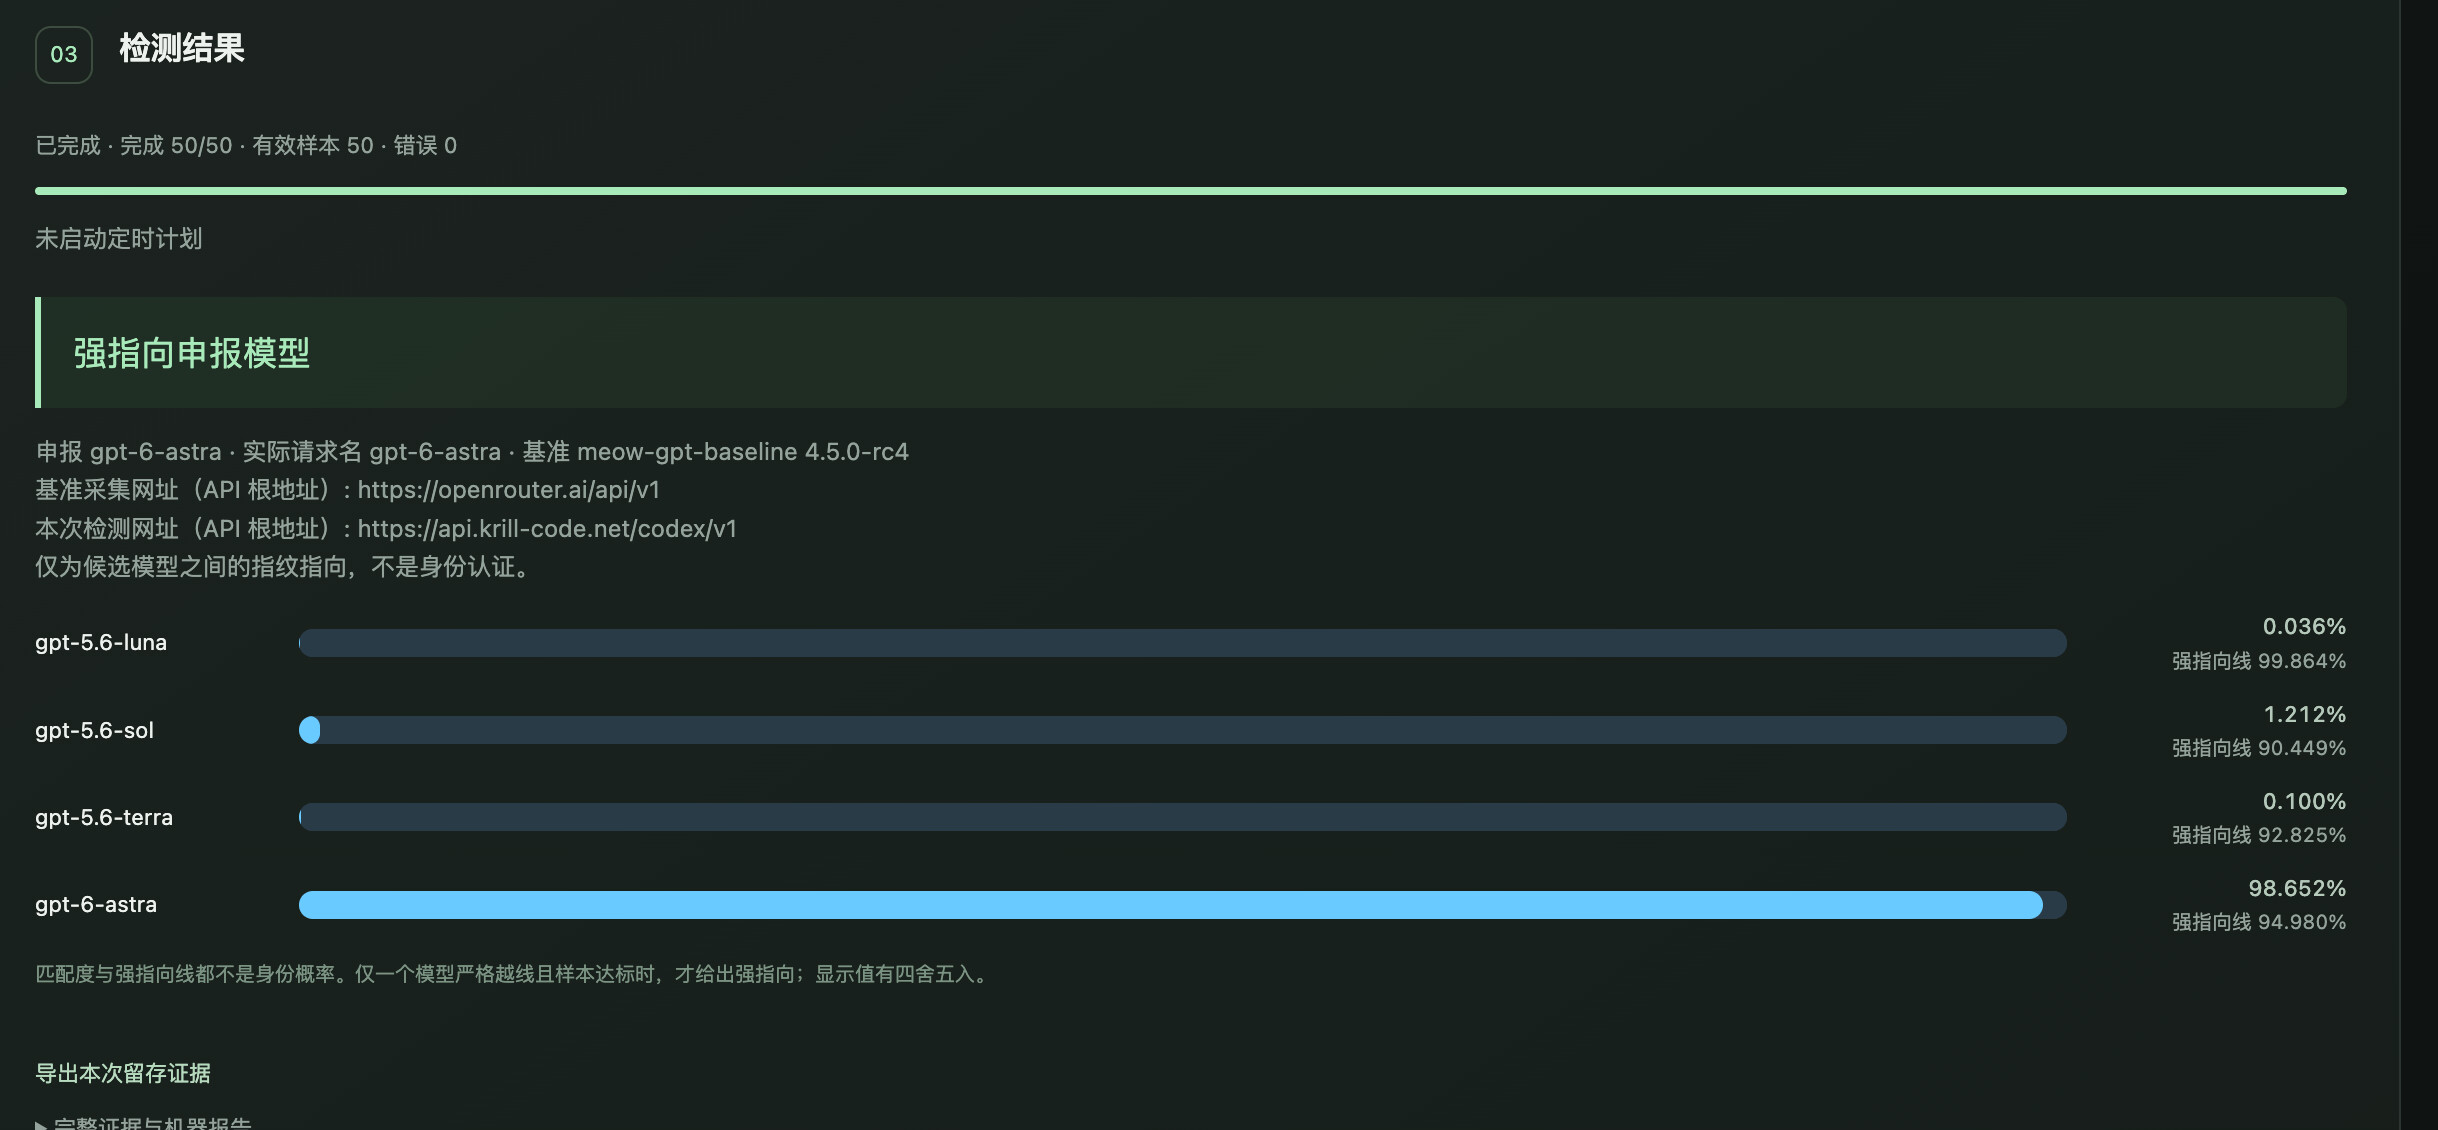Click the gpt-5.6-sol match bar
This screenshot has width=2438, height=1130.
coord(1183,730)
